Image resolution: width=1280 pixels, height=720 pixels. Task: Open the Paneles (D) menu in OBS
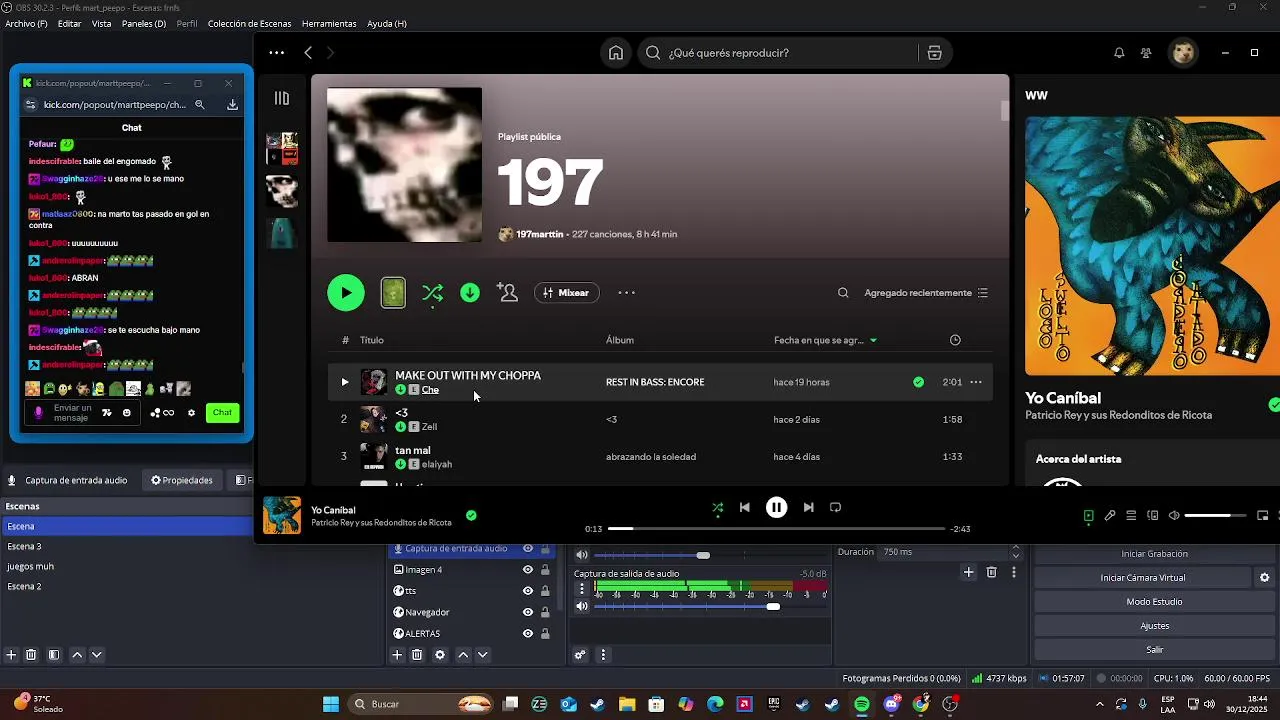144,24
